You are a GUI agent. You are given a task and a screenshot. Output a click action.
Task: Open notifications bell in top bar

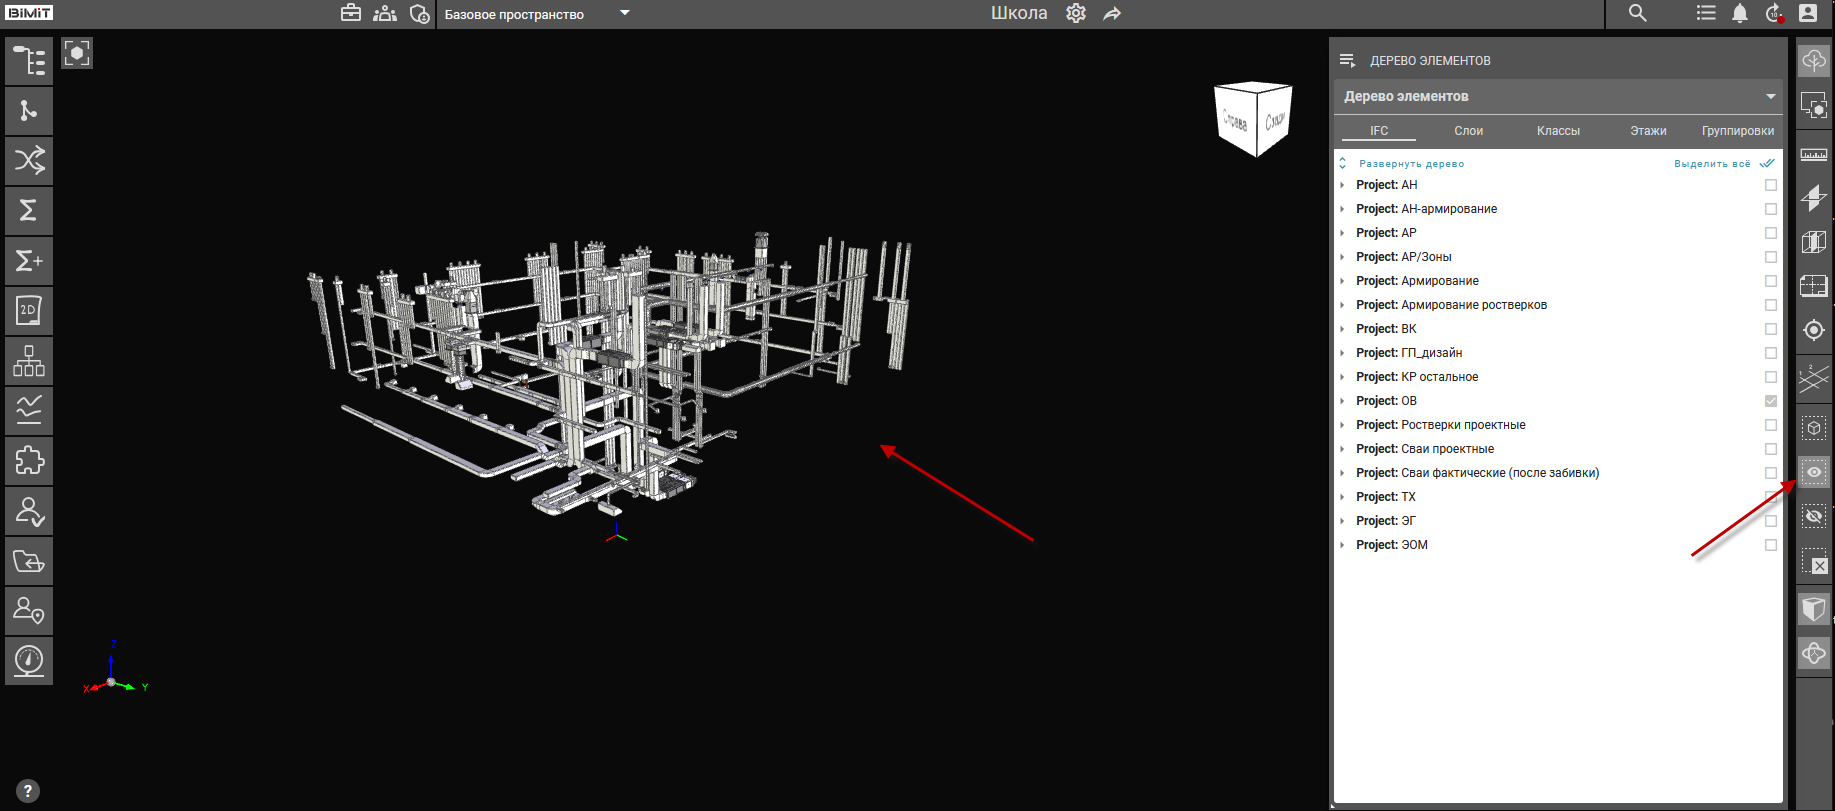tap(1740, 14)
